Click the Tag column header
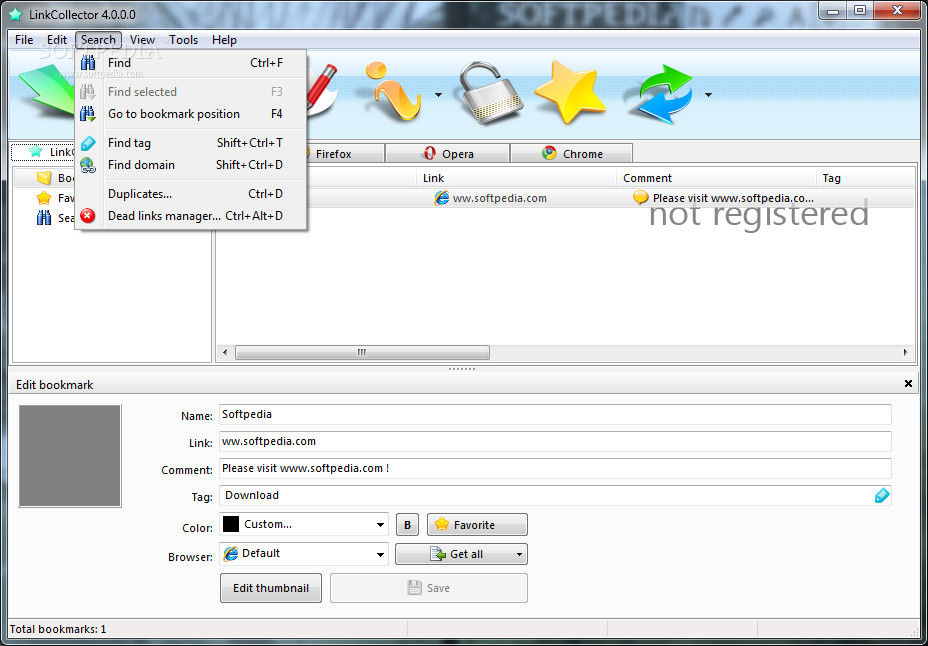Viewport: 928px width, 646px height. tap(866, 178)
